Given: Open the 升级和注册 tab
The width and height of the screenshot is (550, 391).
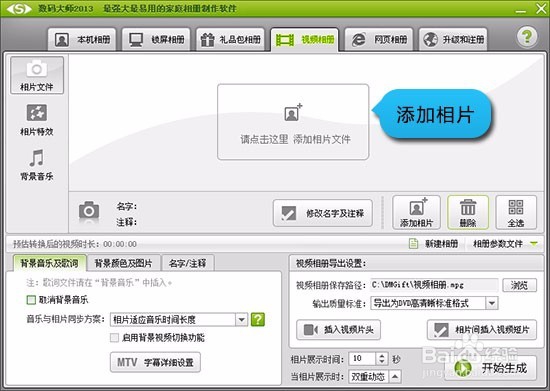Looking at the screenshot, I should point(453,40).
